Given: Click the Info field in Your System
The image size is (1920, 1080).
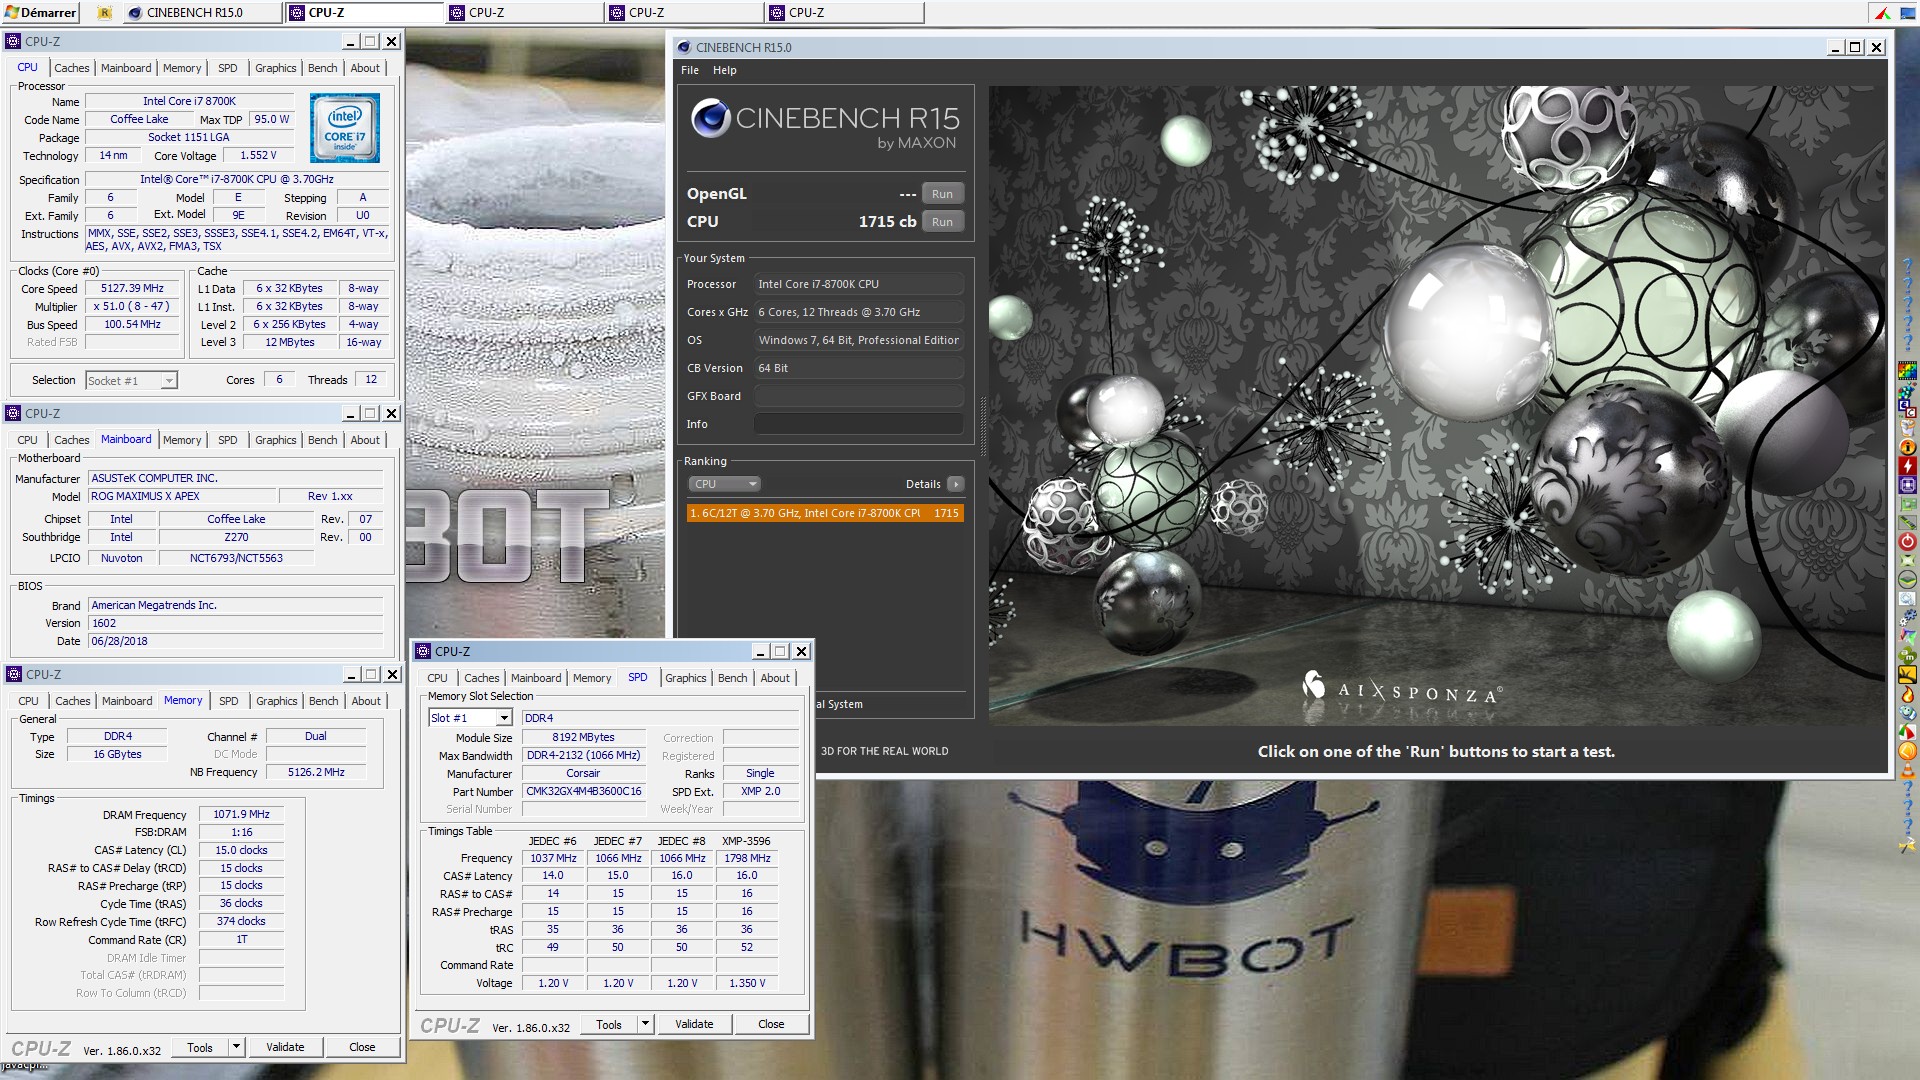Looking at the screenshot, I should [859, 424].
